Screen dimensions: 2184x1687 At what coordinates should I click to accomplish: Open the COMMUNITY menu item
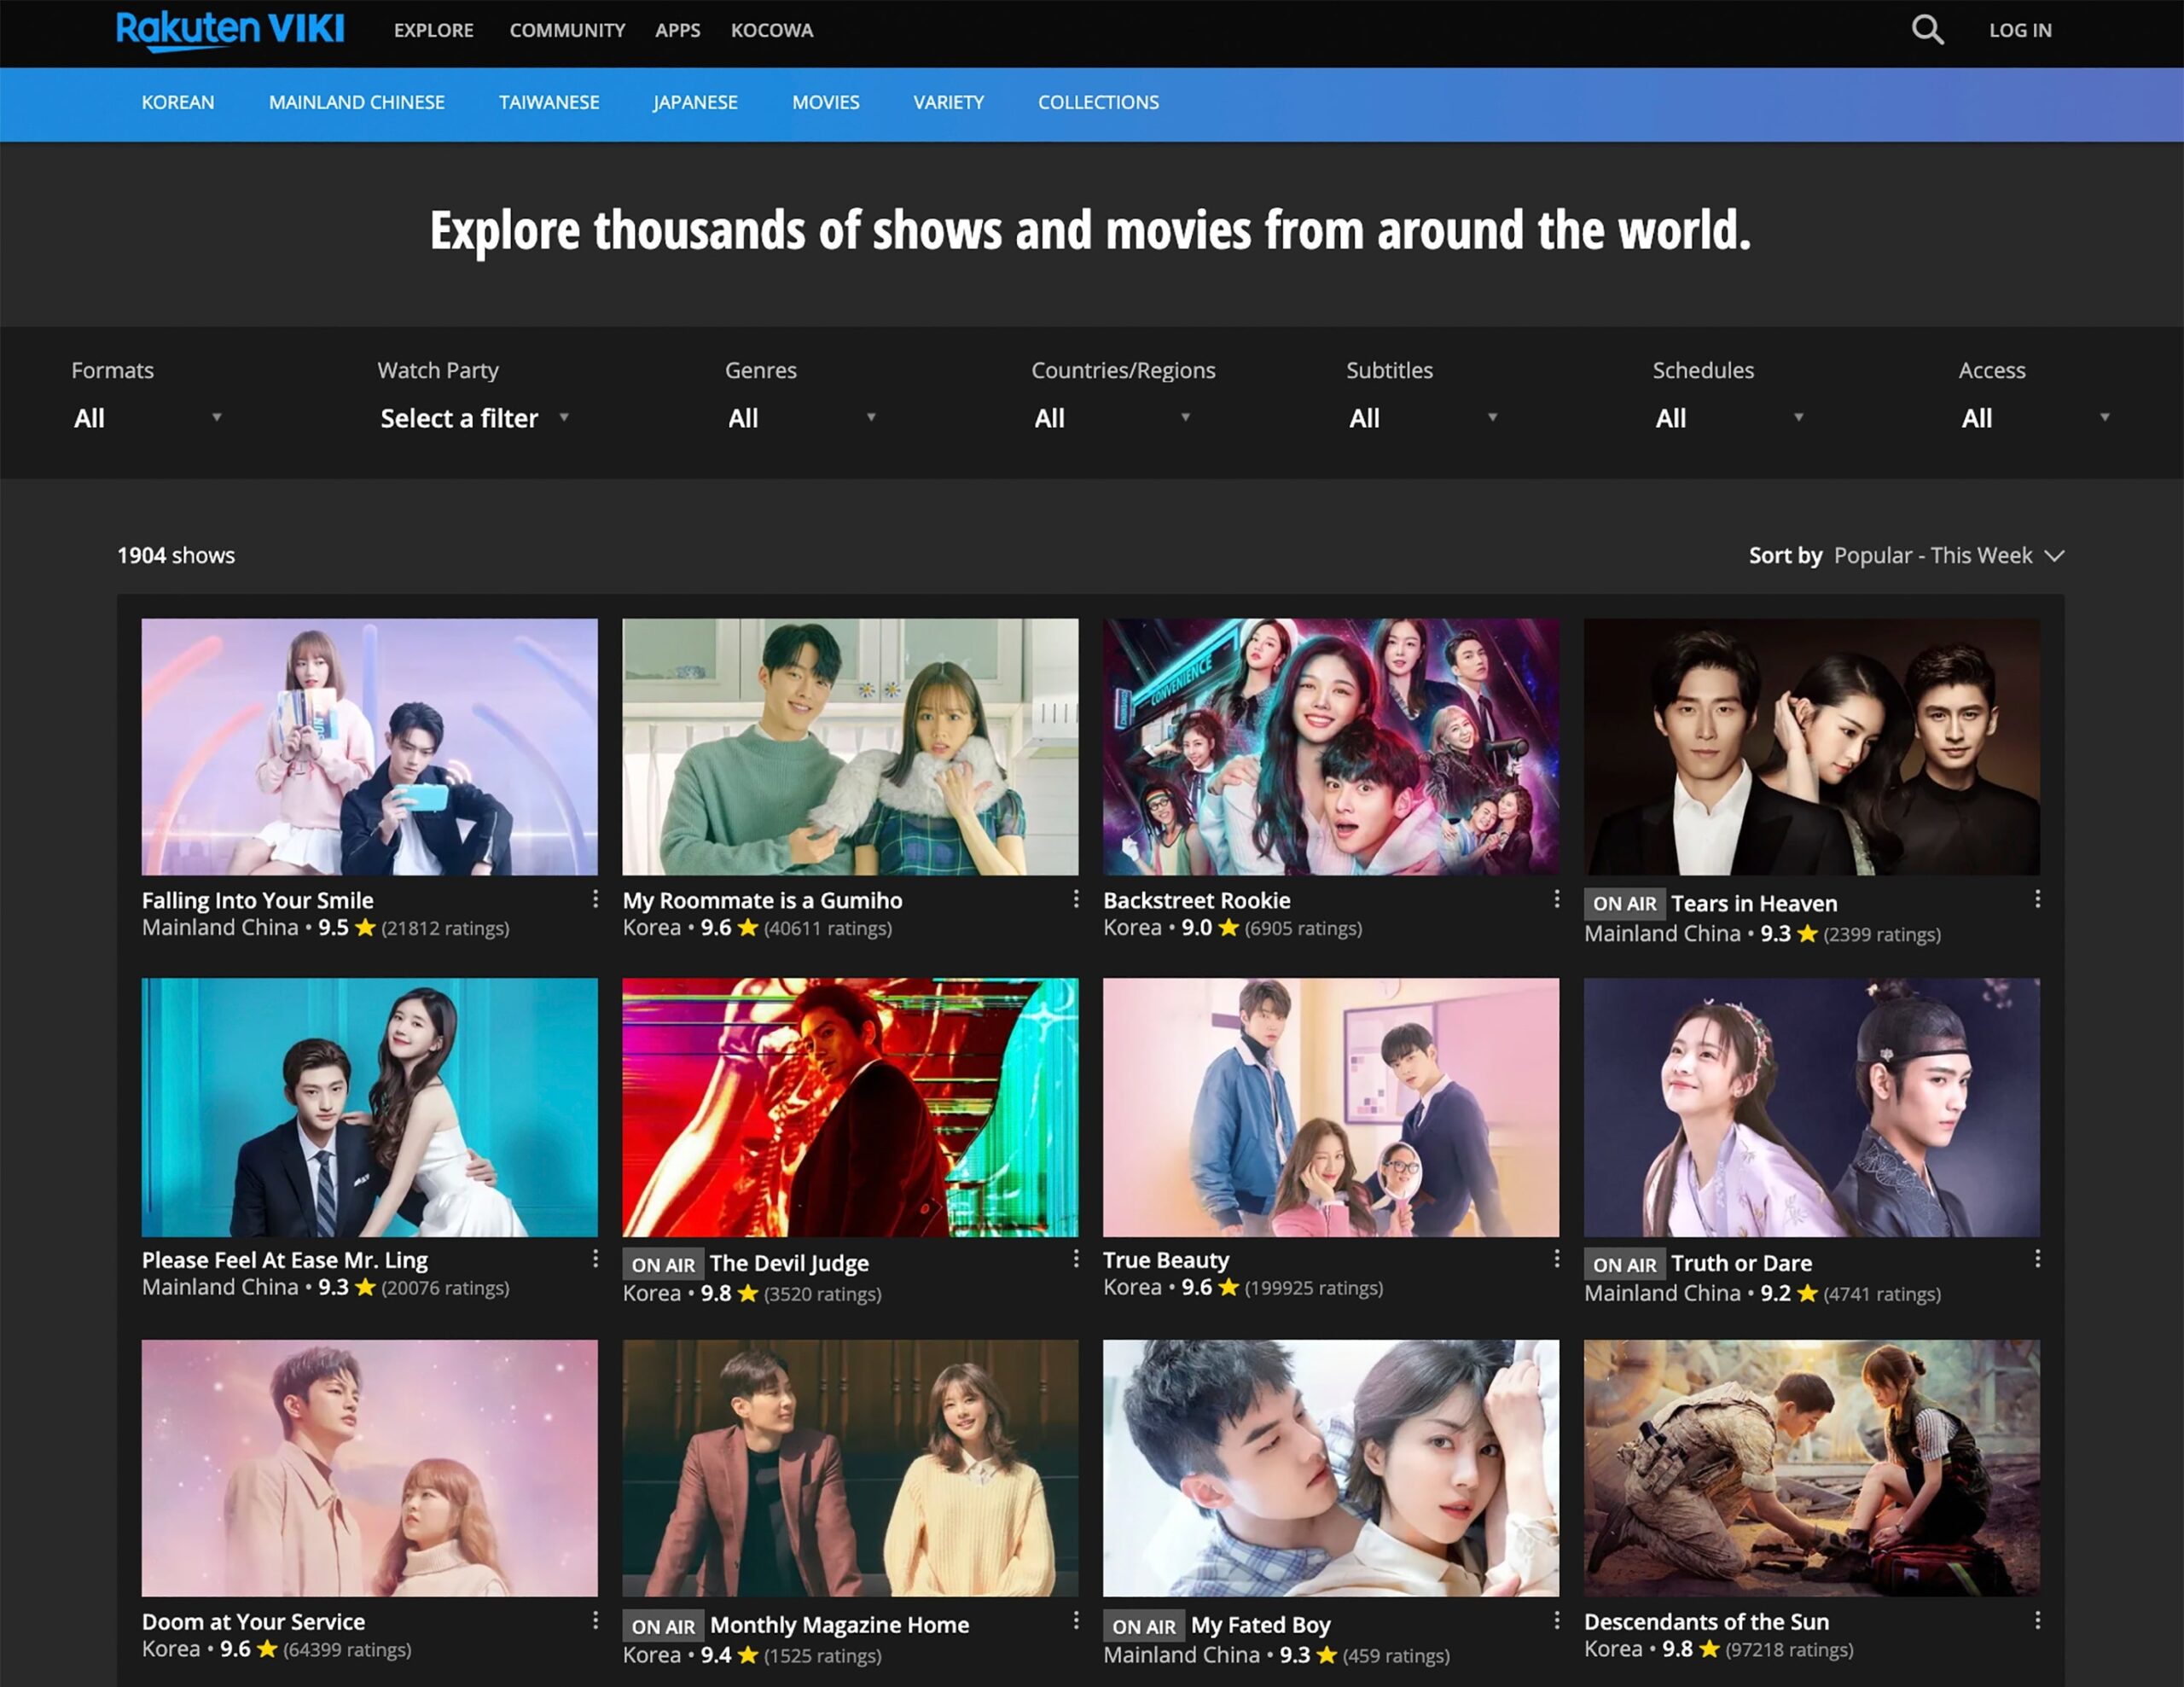(567, 30)
